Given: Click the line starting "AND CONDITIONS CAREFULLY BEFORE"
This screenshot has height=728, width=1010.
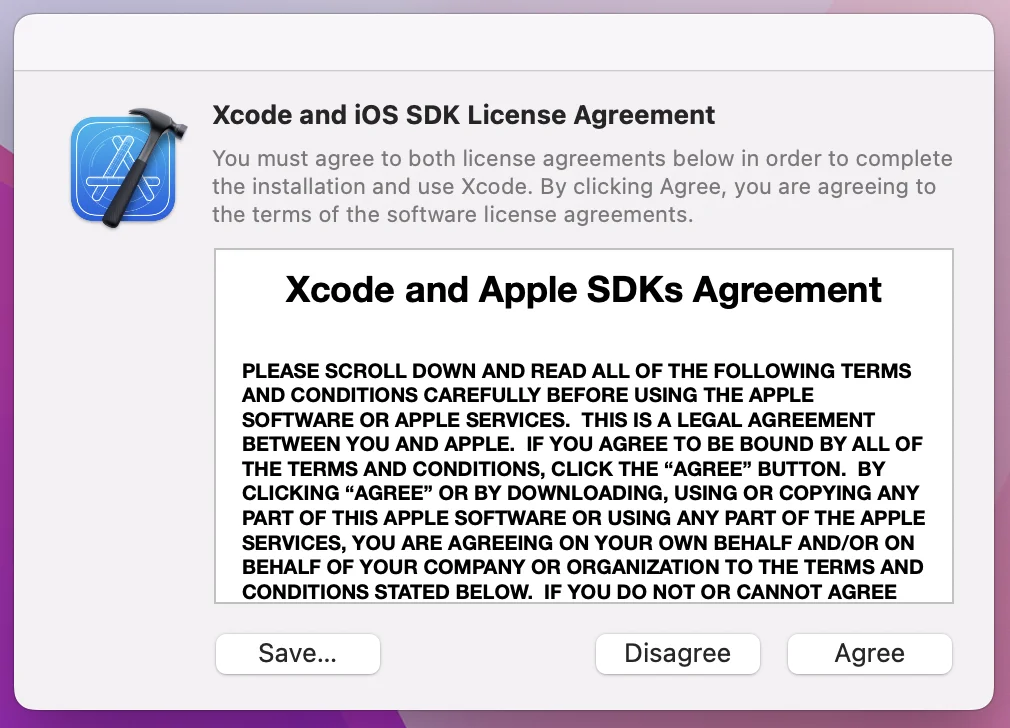Looking at the screenshot, I should (x=528, y=394).
